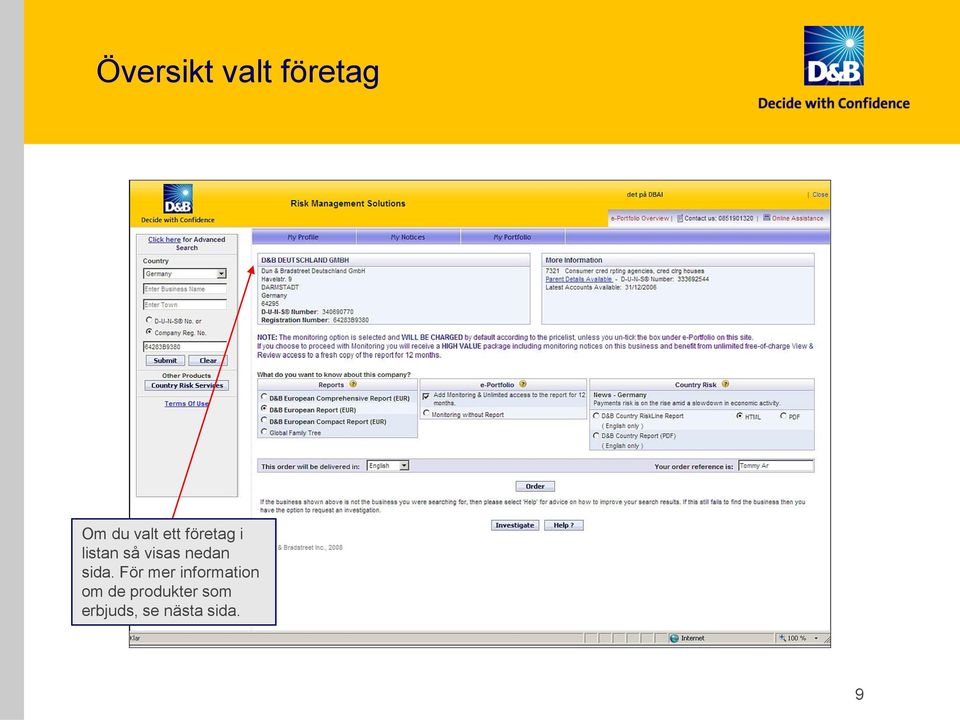Choose the D&B European Report (EUR) option
This screenshot has height=720, width=960.
264,409
